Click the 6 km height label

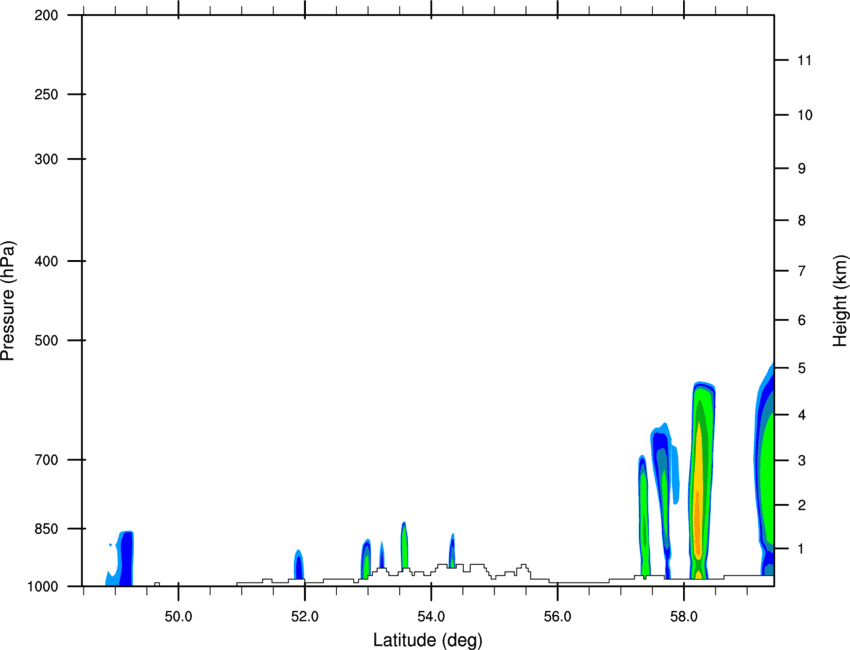tap(802, 320)
